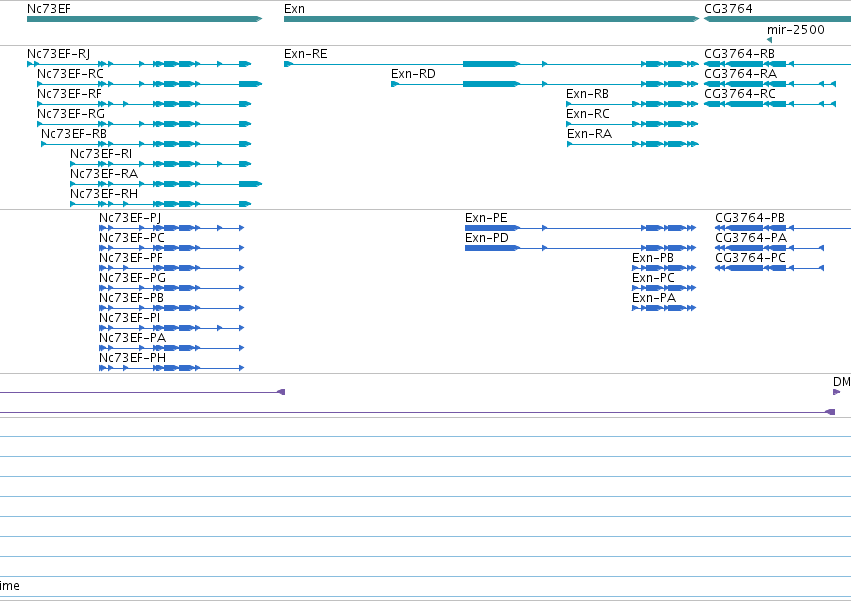Click the Exn gene label

pos(294,9)
